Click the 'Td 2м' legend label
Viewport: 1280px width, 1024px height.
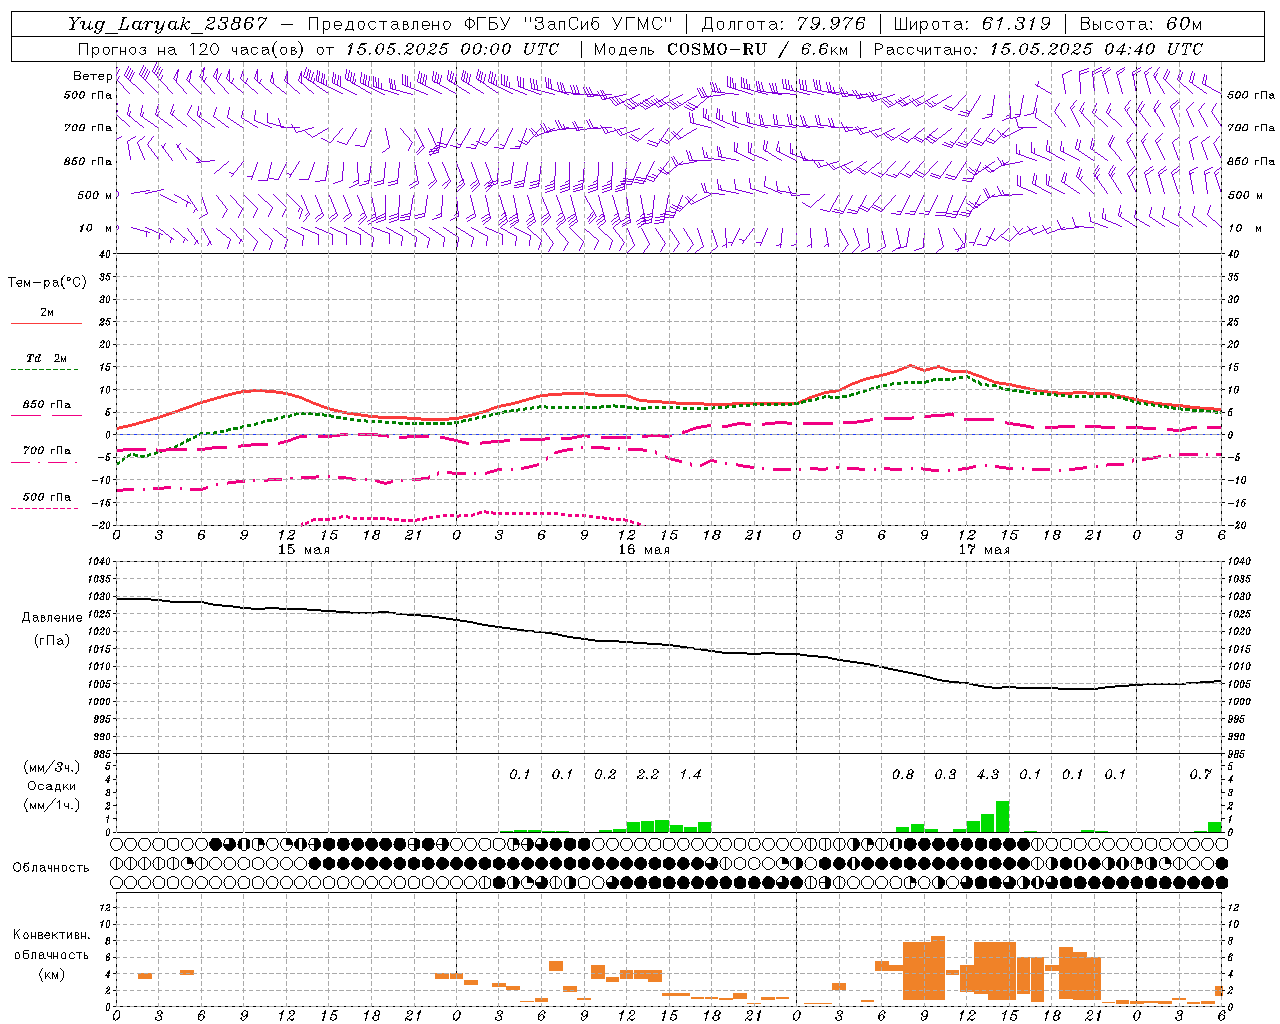(47, 358)
